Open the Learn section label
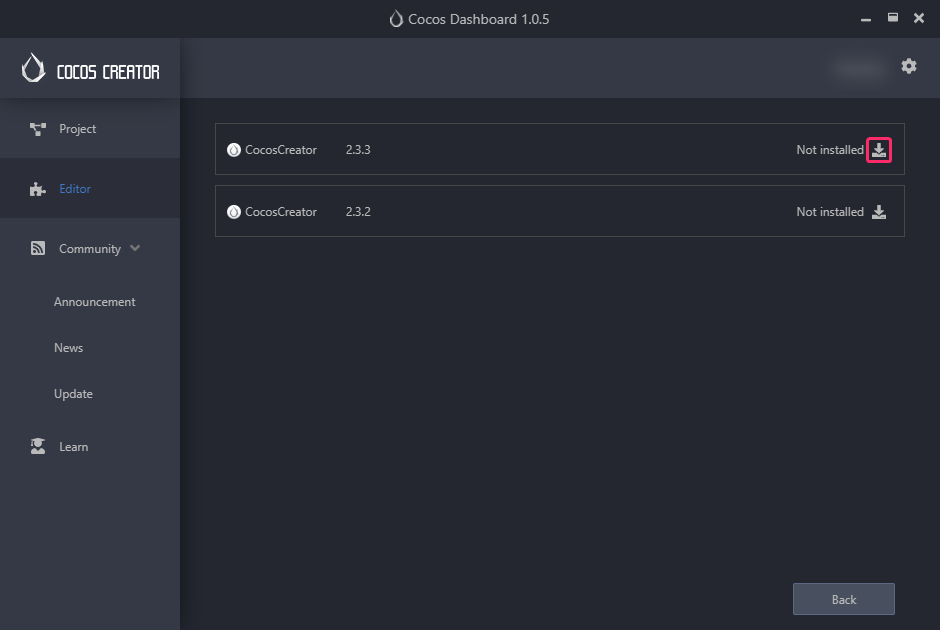 point(73,447)
